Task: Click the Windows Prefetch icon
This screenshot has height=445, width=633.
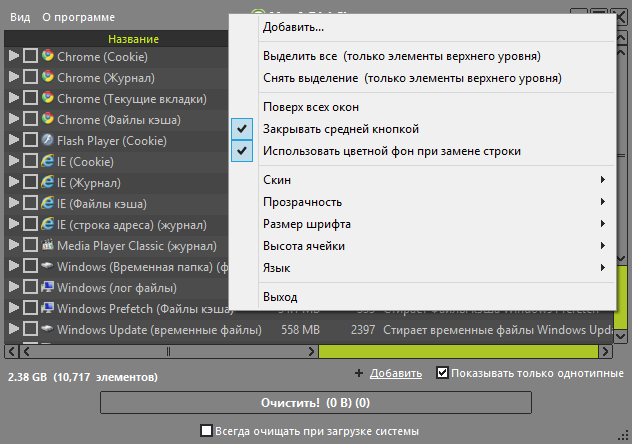Action: coord(48,308)
